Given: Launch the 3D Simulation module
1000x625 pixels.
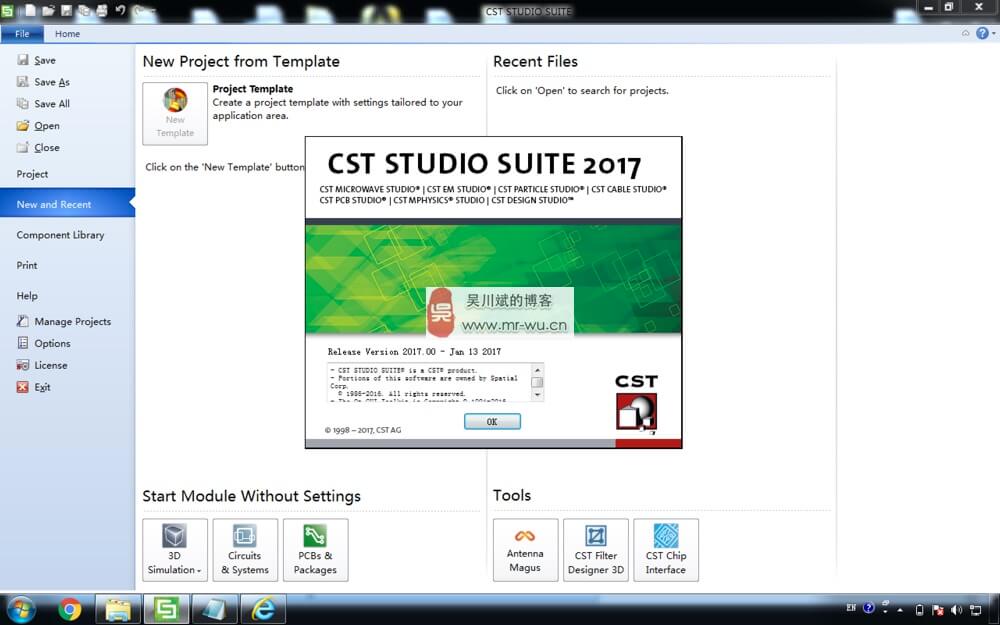Looking at the screenshot, I should coord(174,548).
